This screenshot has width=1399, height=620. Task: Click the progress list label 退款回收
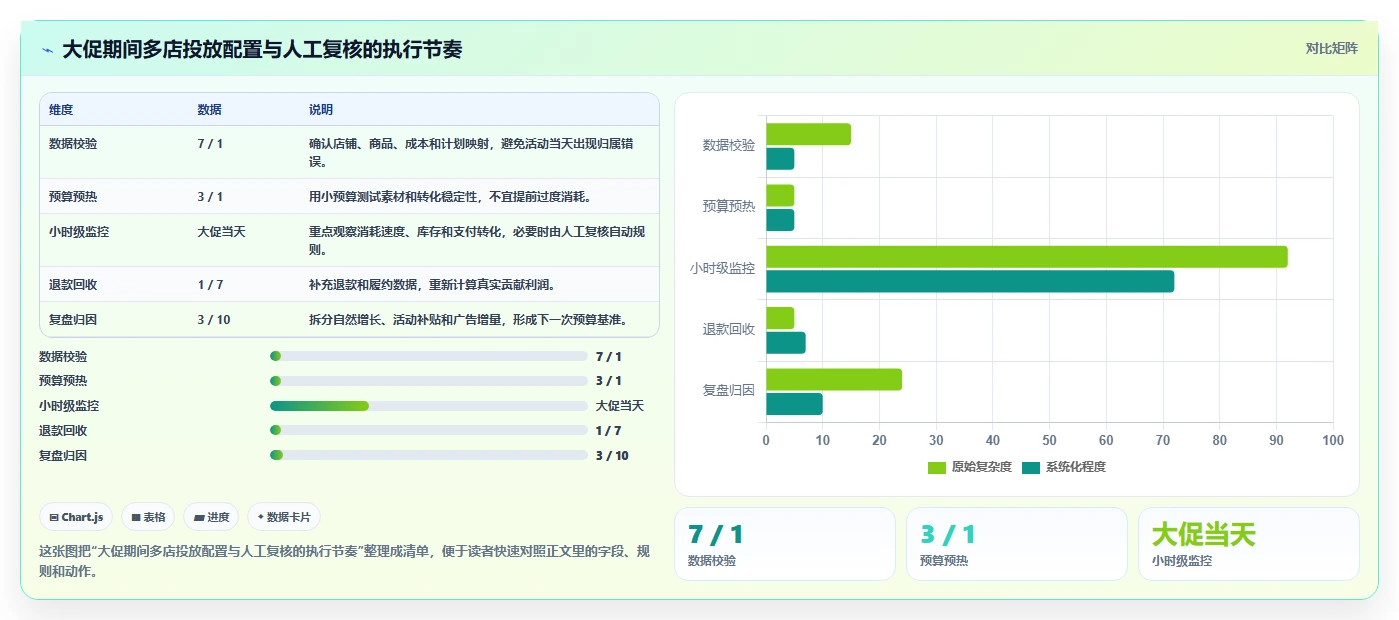(63, 431)
